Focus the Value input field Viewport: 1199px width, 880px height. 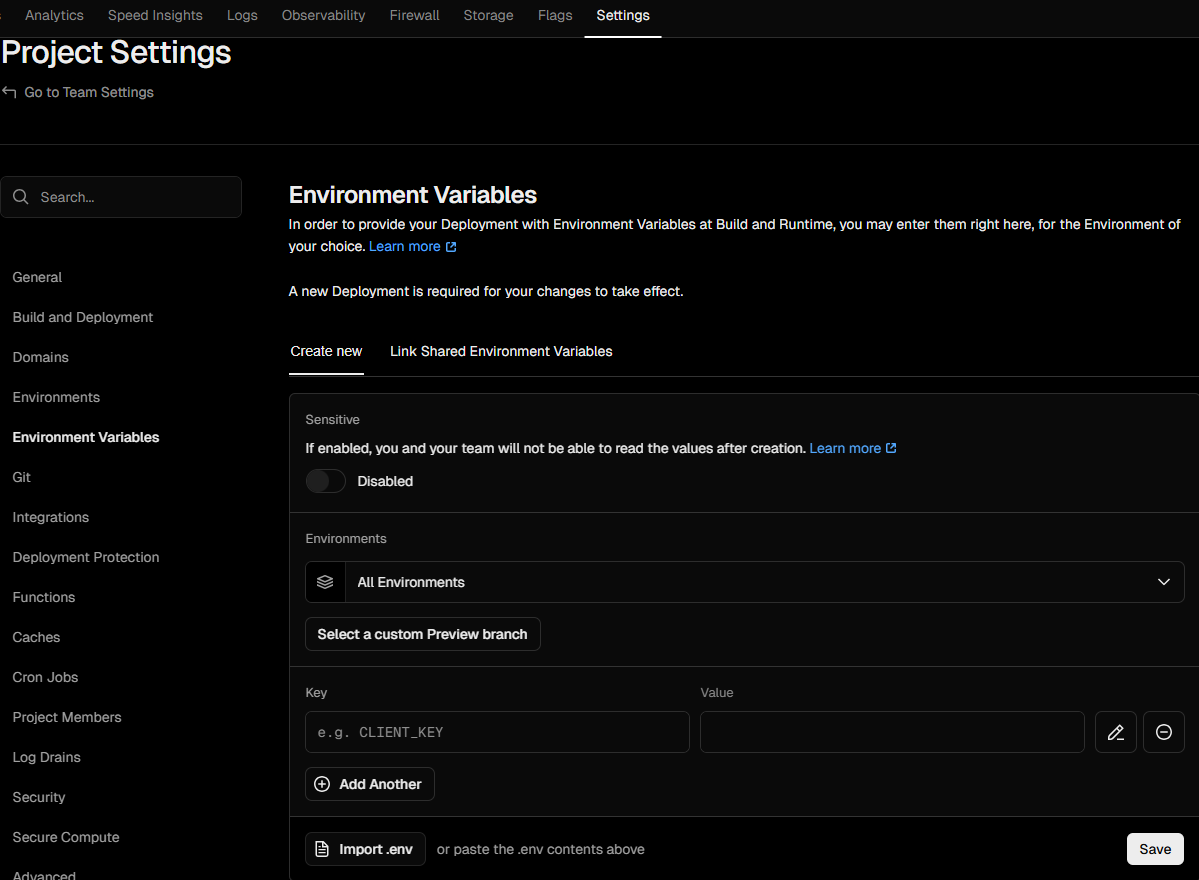tap(892, 732)
